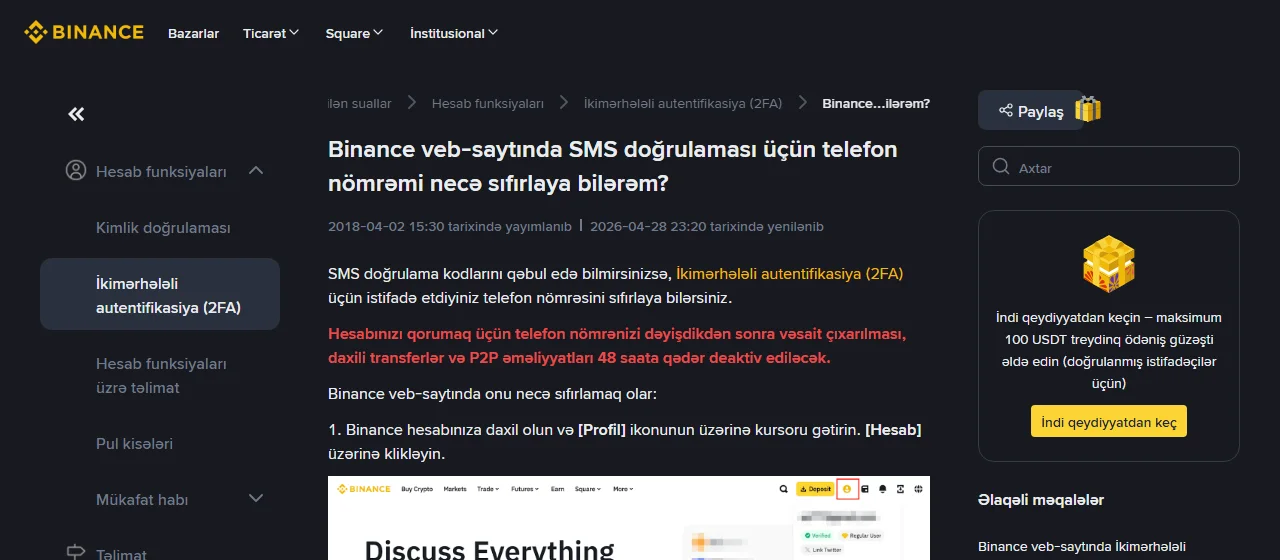Open Hesab funksiyaları üzrə təlimat sidebar item
Viewport: 1280px width, 560px height.
tap(161, 375)
